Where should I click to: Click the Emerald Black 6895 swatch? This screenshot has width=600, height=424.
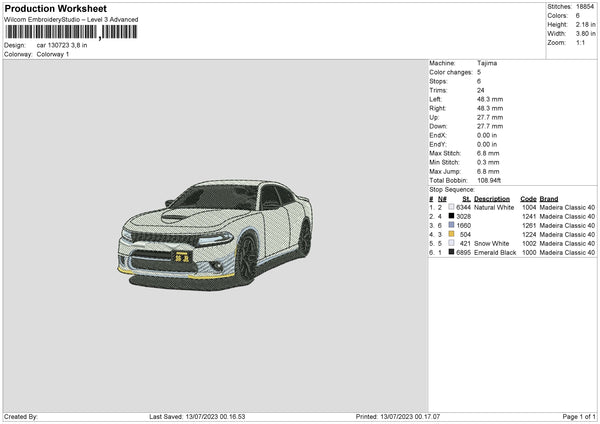tap(452, 252)
